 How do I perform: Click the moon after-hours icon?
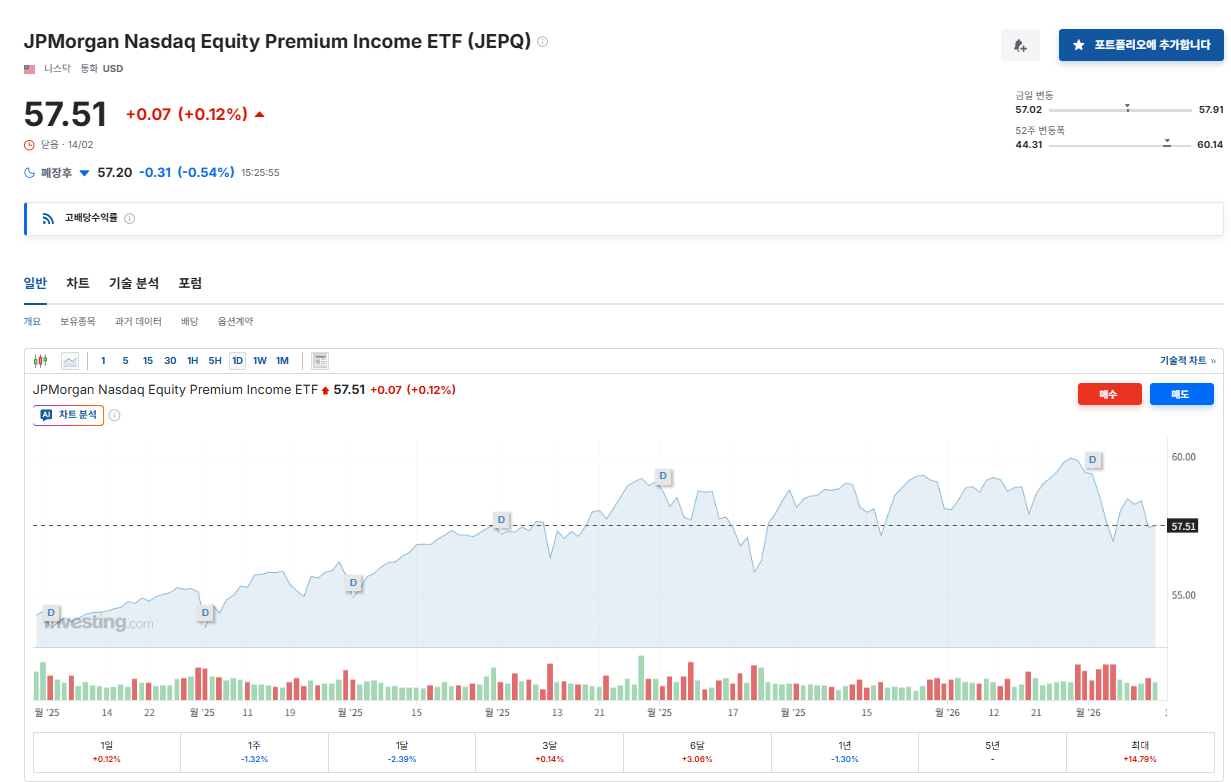[x=30, y=173]
